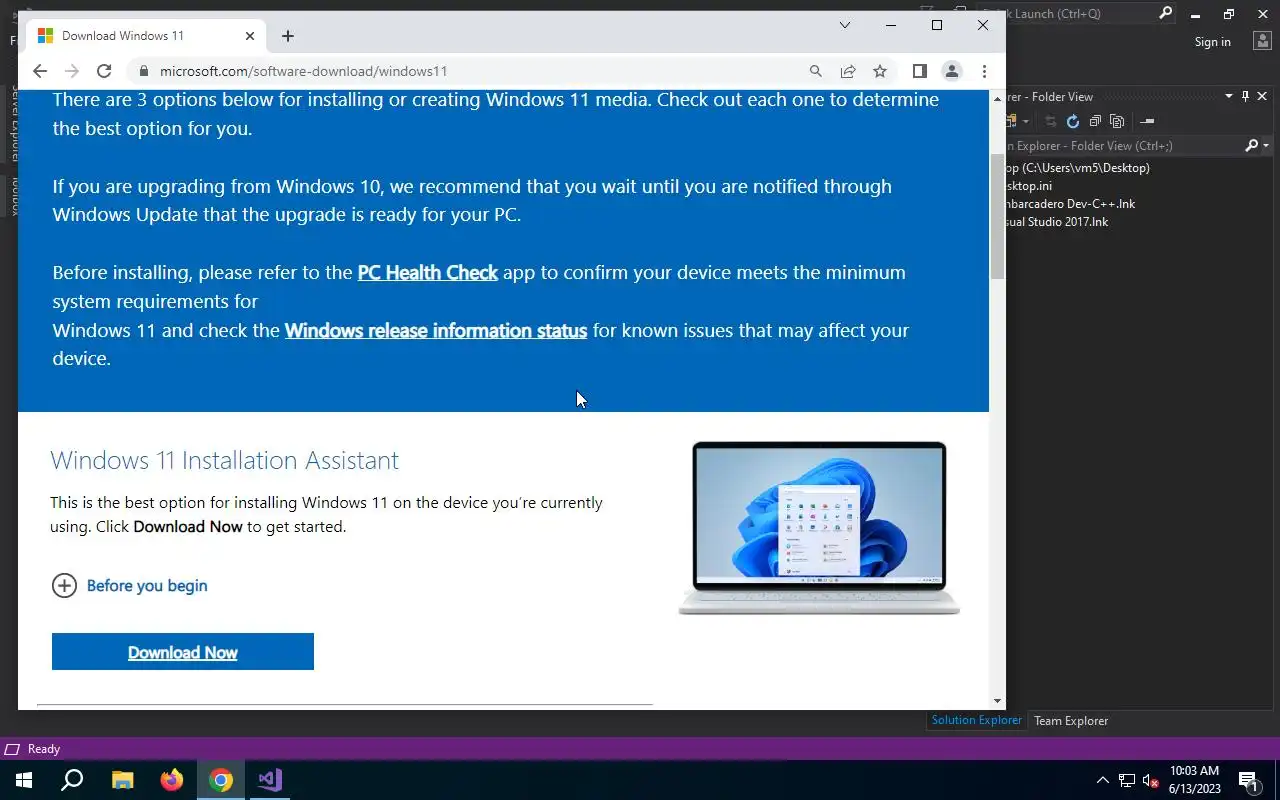Click Windows 11 Installation Assistant heading
1280x800 pixels.
pyautogui.click(x=225, y=460)
